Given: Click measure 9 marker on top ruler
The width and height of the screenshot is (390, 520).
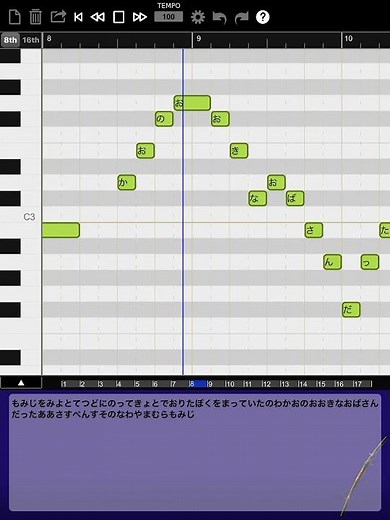Looking at the screenshot, I should (x=199, y=38).
